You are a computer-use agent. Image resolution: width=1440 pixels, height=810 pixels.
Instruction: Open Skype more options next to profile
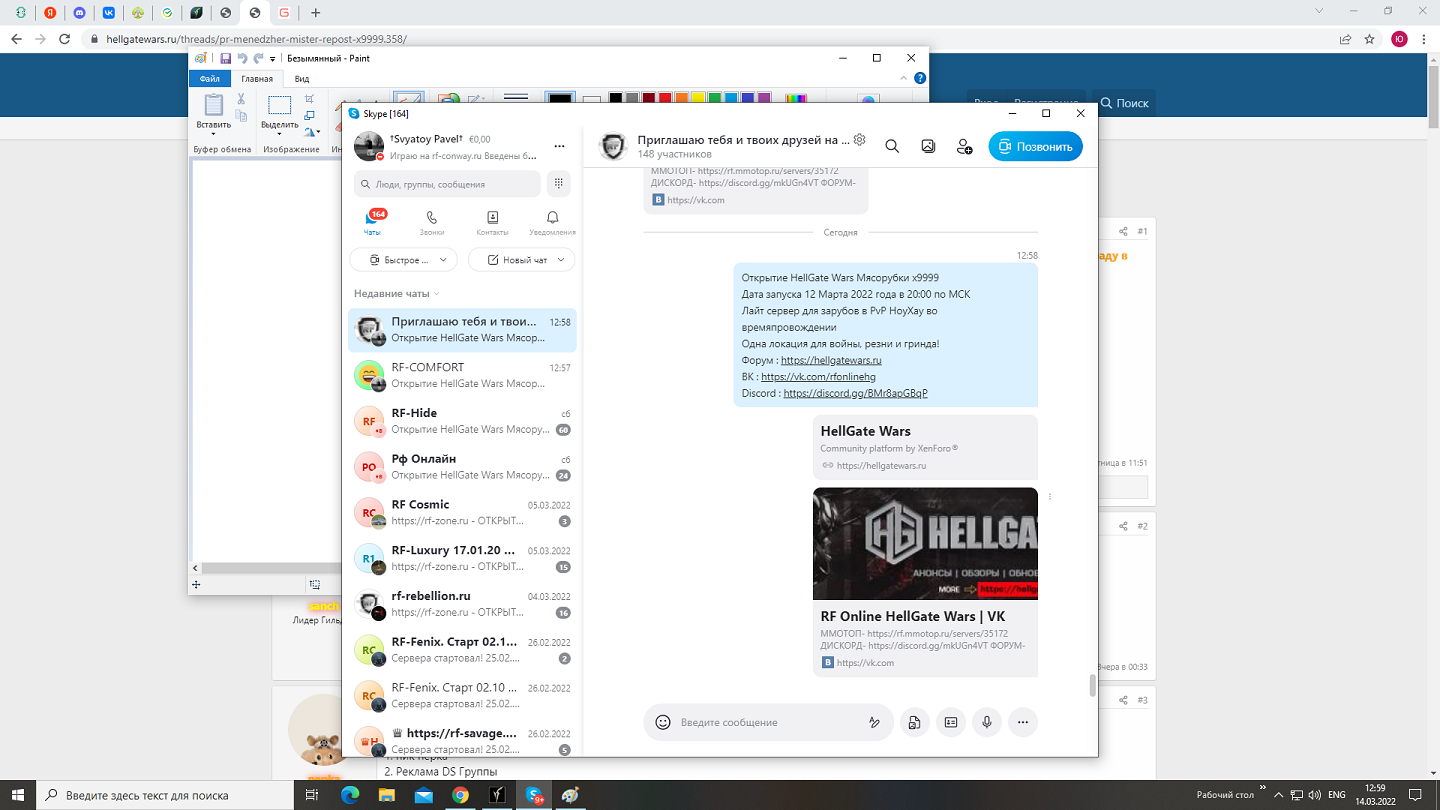[560, 146]
